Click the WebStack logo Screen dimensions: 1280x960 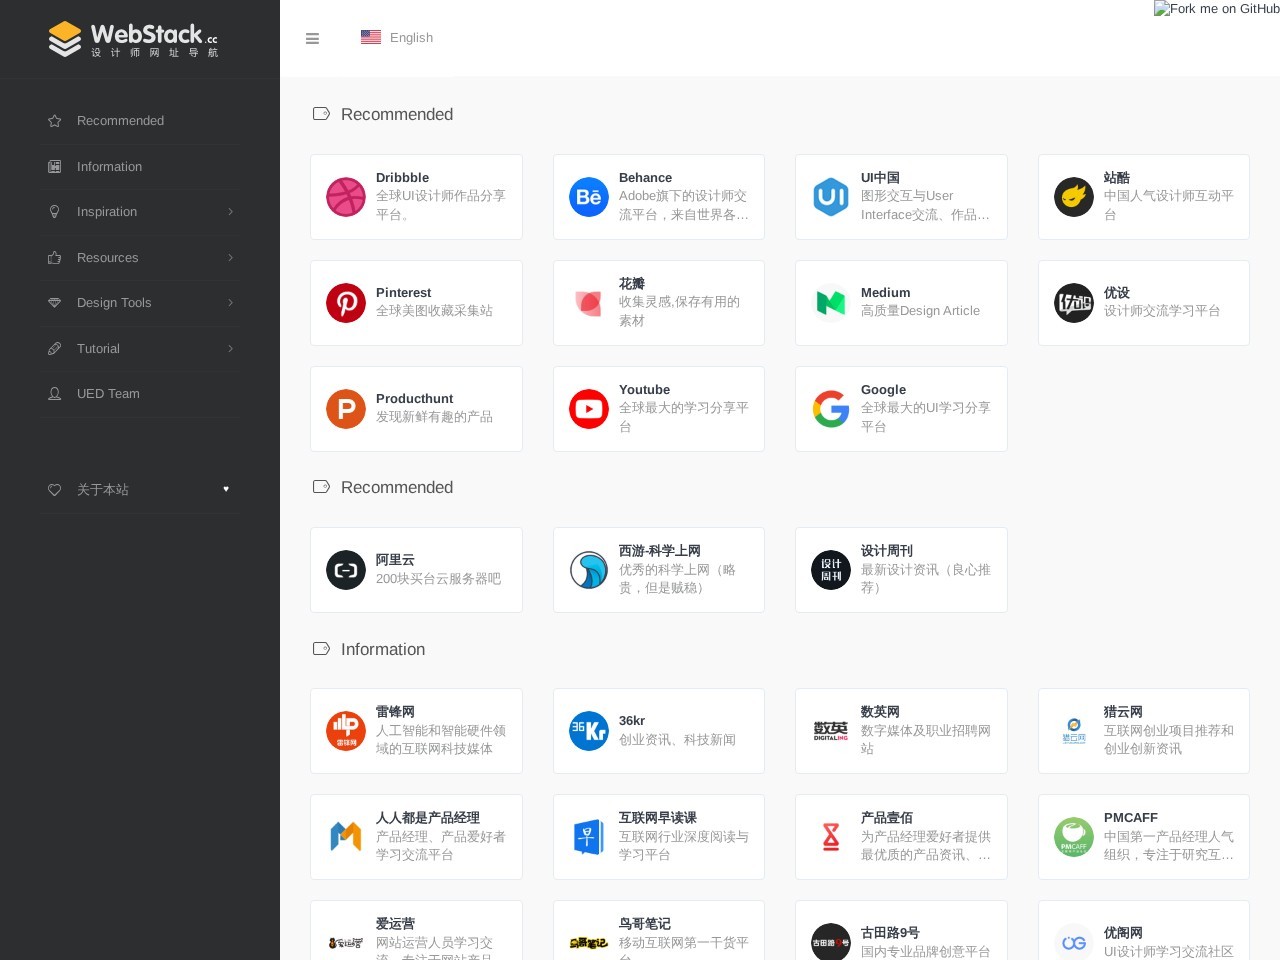133,39
